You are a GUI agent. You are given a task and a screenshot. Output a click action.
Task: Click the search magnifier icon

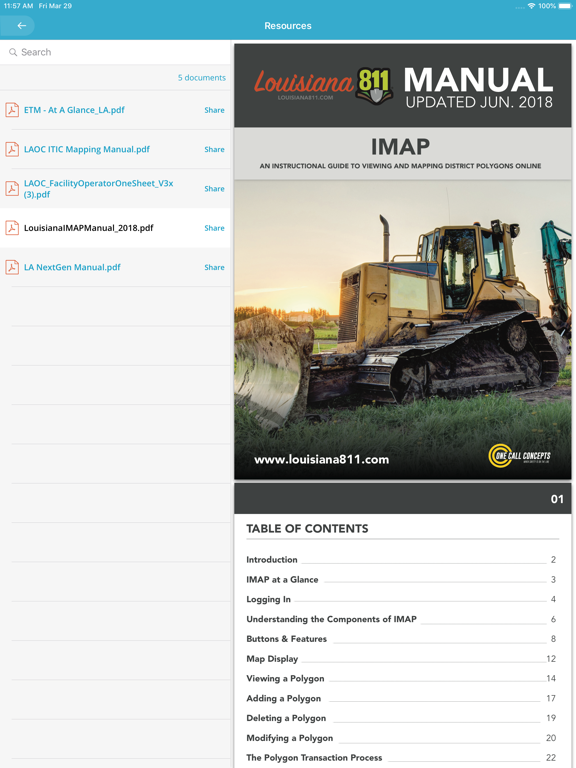pos(13,52)
